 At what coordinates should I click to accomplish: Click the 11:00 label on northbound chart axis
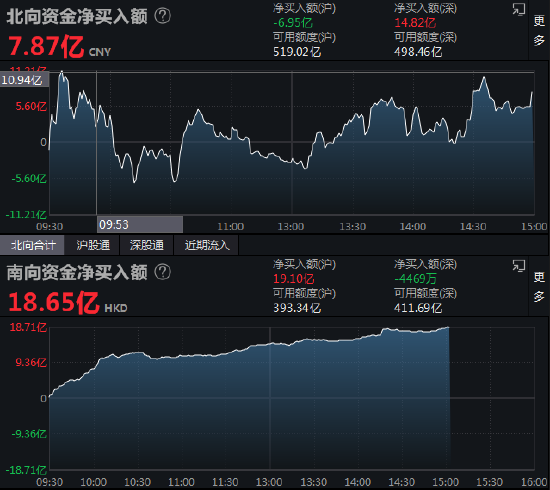point(230,227)
